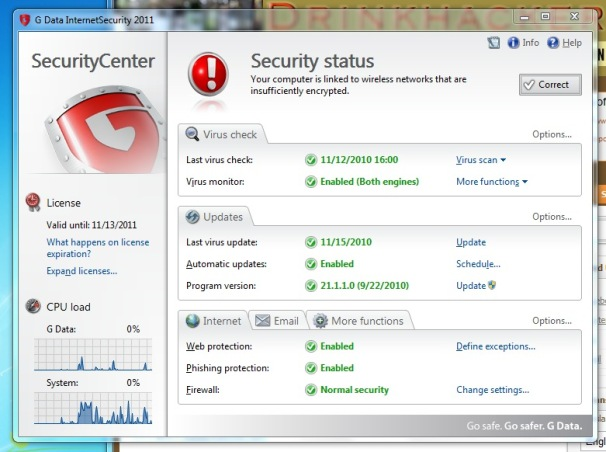Click the CPU load gauge icon
This screenshot has height=452, width=606.
point(33,306)
